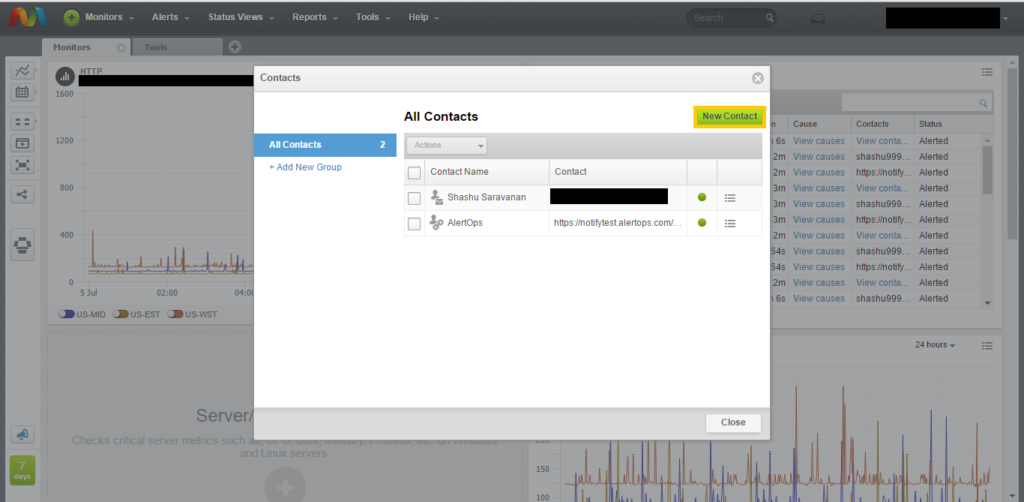1024x502 pixels.
Task: Click the large plus icon below Server text
Action: coord(284,486)
